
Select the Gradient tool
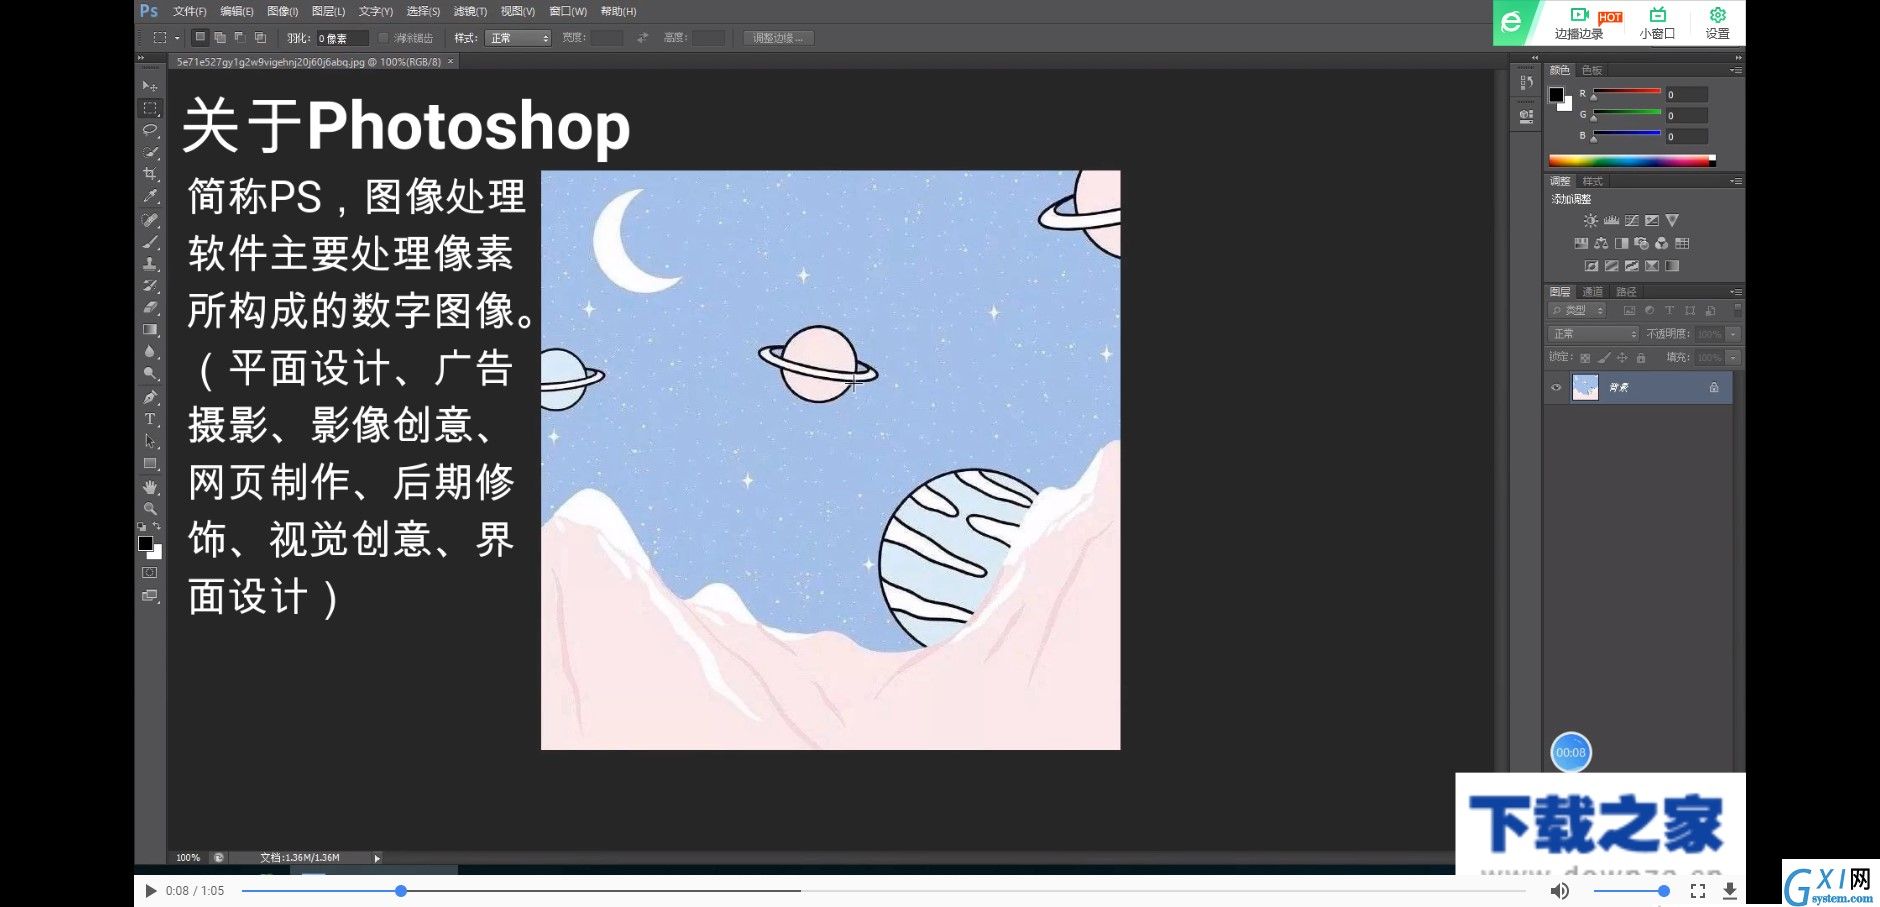(x=150, y=330)
